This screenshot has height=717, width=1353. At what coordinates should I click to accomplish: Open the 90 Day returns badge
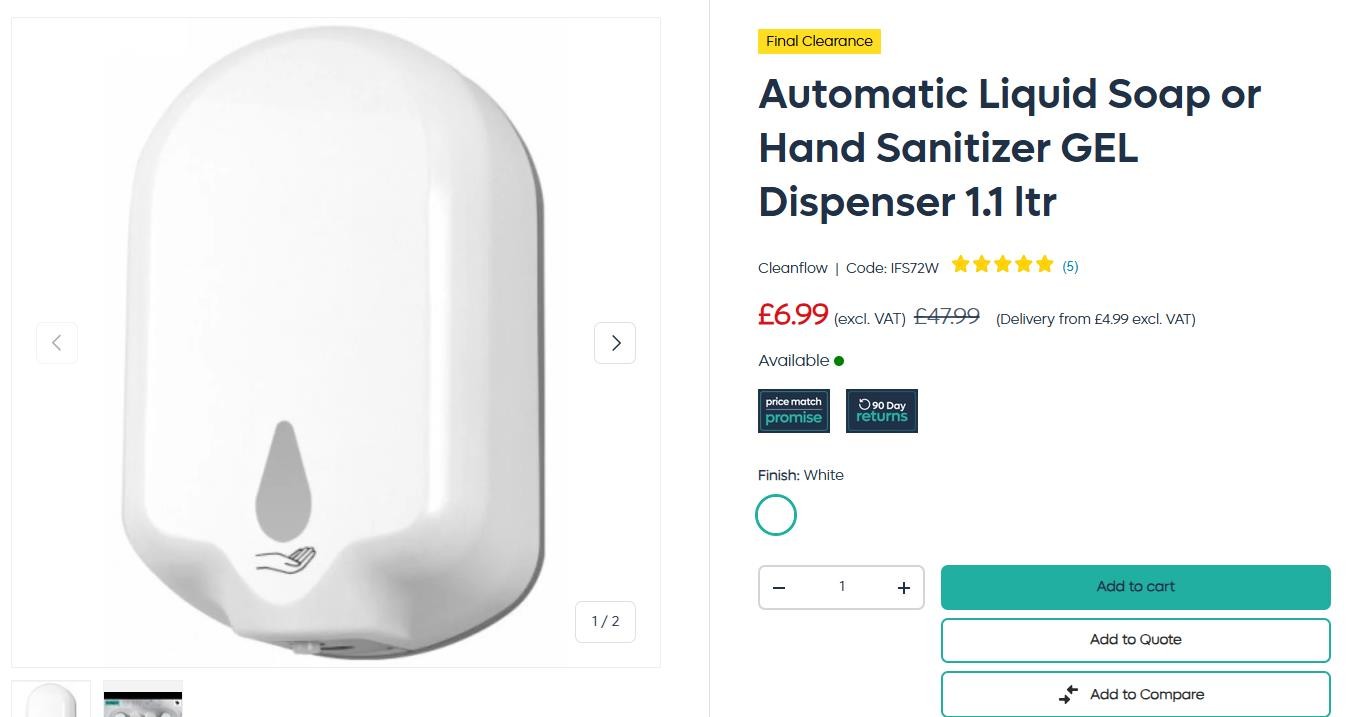pos(881,411)
